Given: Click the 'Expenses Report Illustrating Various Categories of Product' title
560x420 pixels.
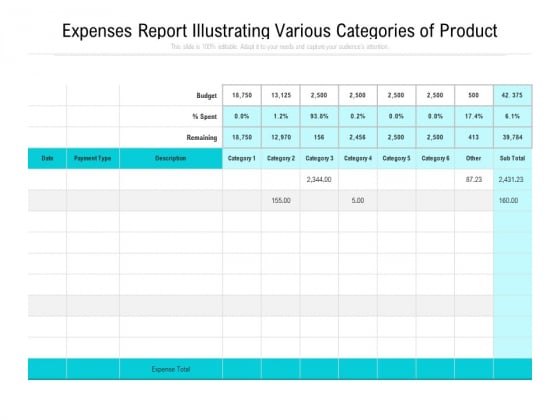Looking at the screenshot, I should coord(280,31).
